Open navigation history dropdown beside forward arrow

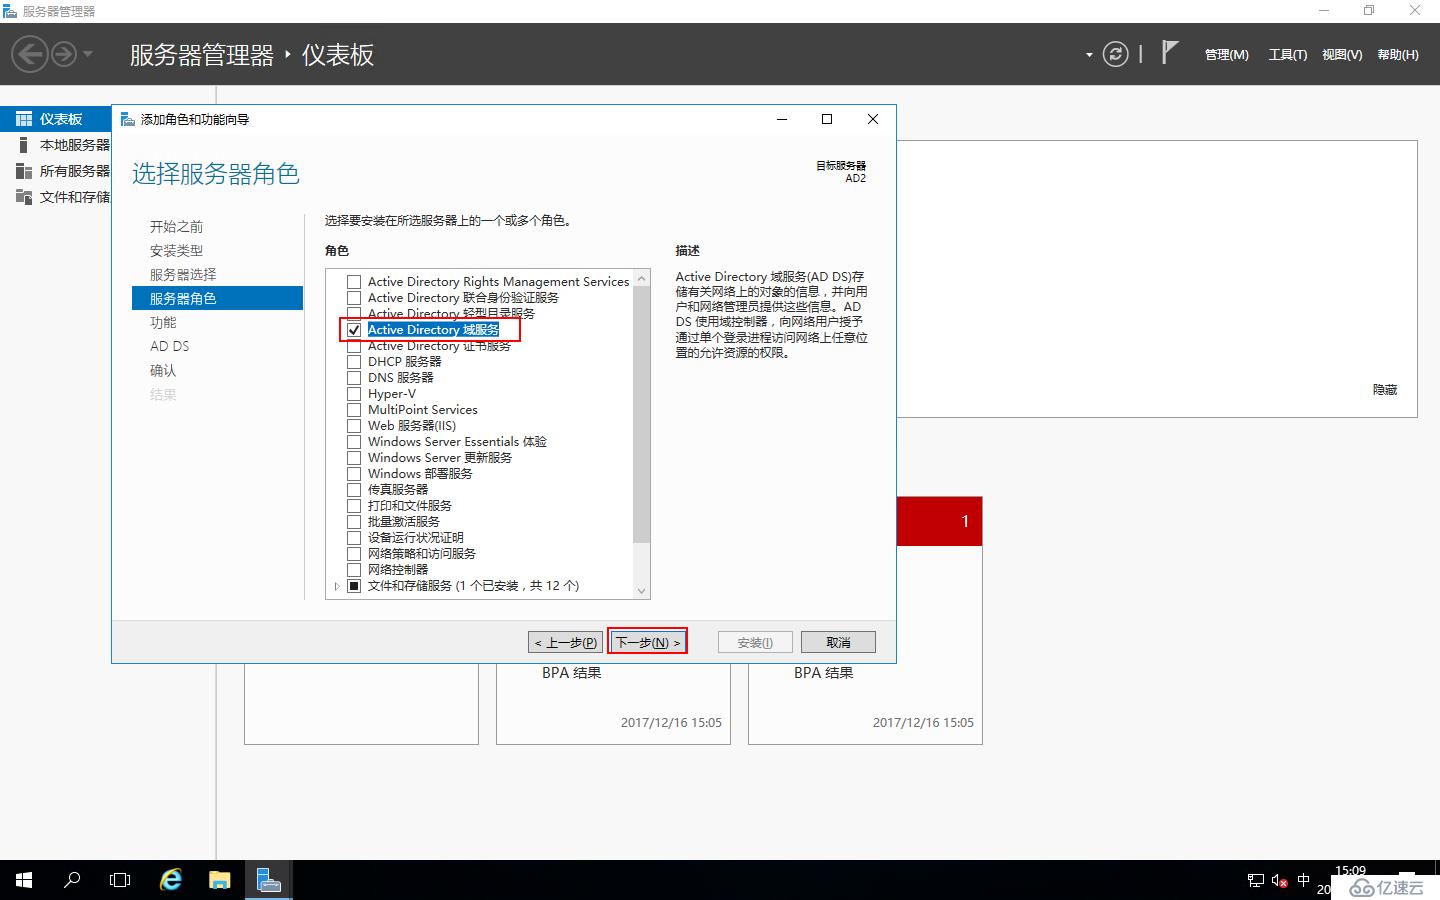click(88, 54)
